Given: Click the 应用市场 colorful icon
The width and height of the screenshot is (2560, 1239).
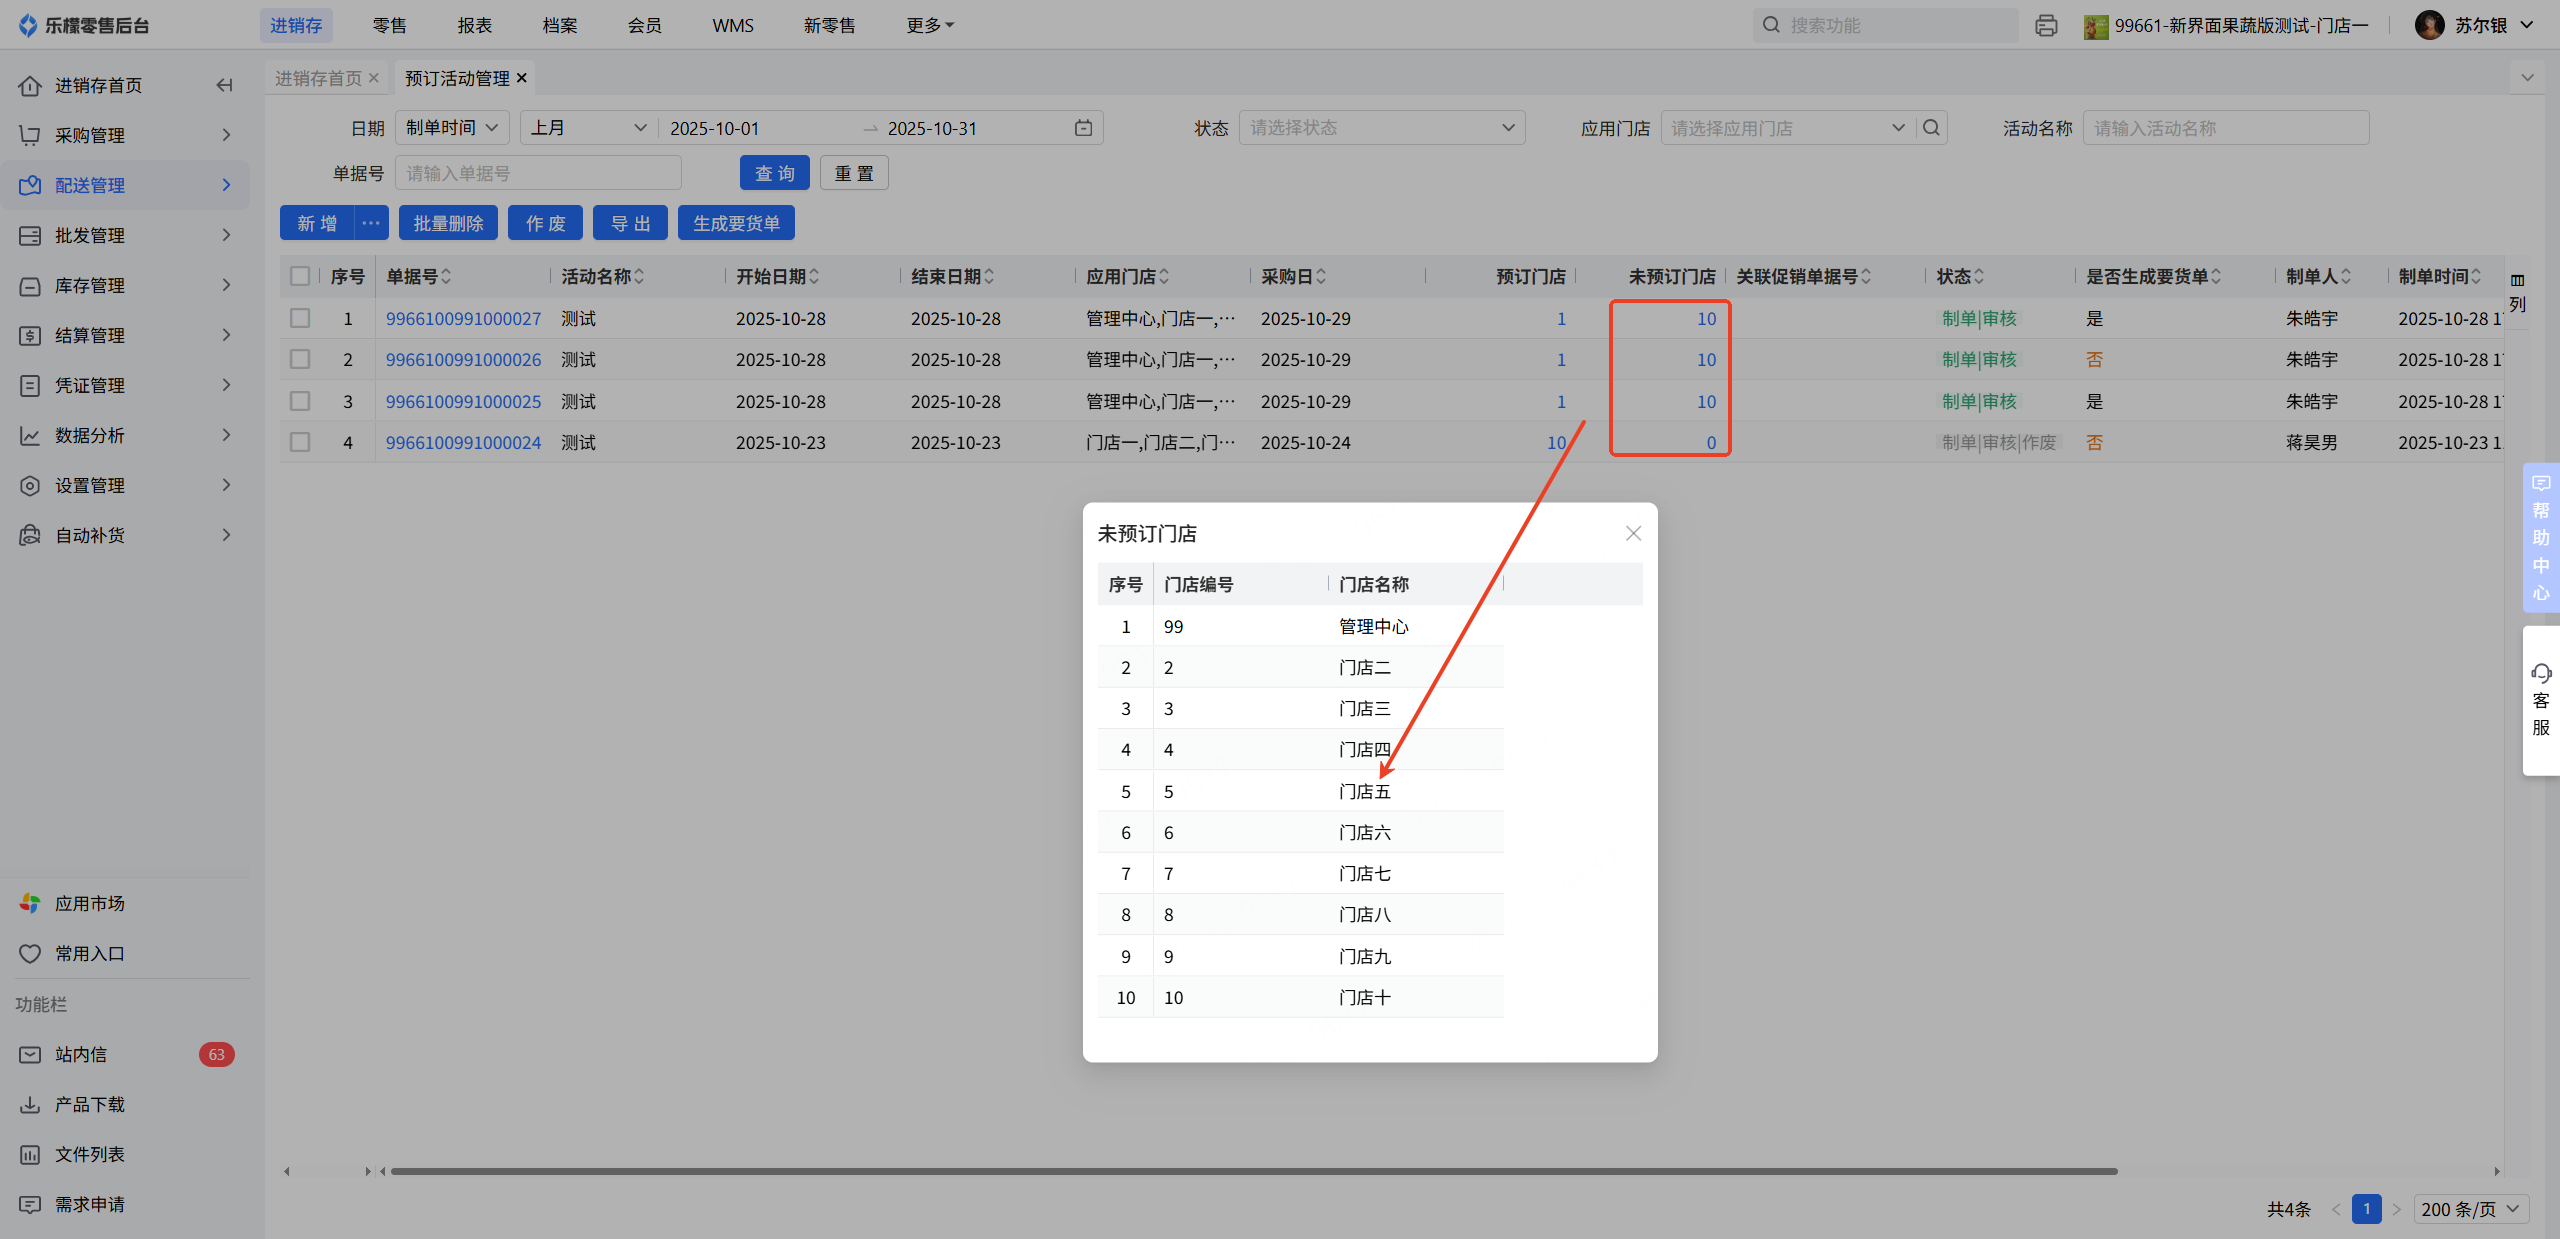Looking at the screenshot, I should tap(30, 903).
